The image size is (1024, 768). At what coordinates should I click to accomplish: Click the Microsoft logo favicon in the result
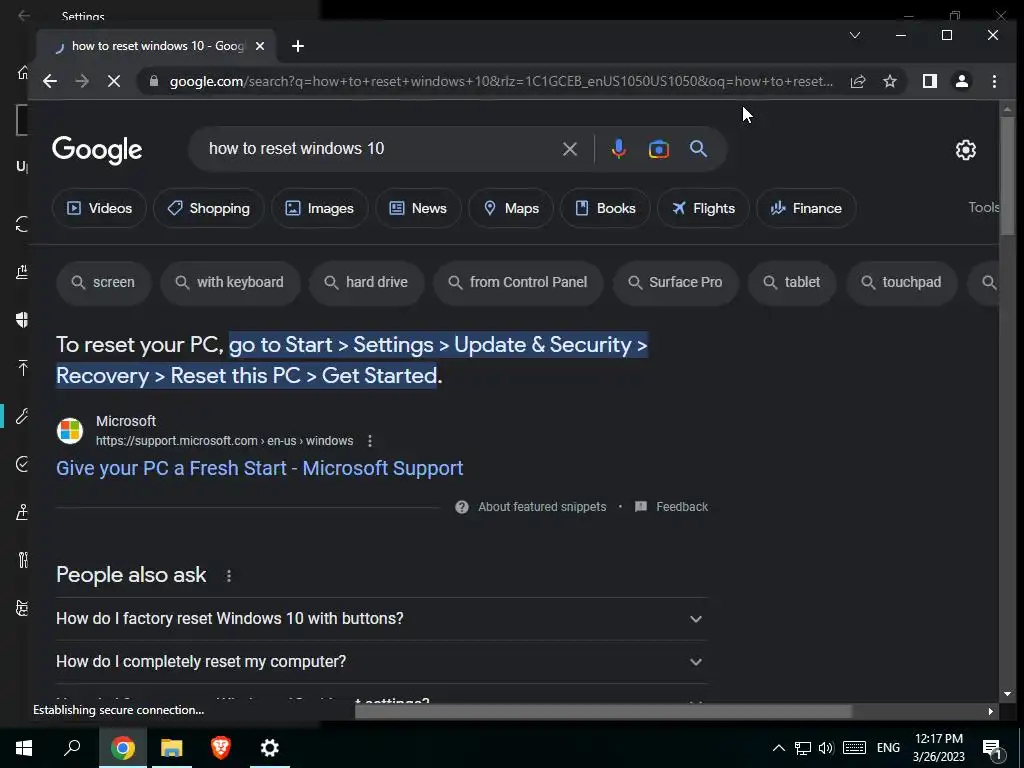(70, 431)
